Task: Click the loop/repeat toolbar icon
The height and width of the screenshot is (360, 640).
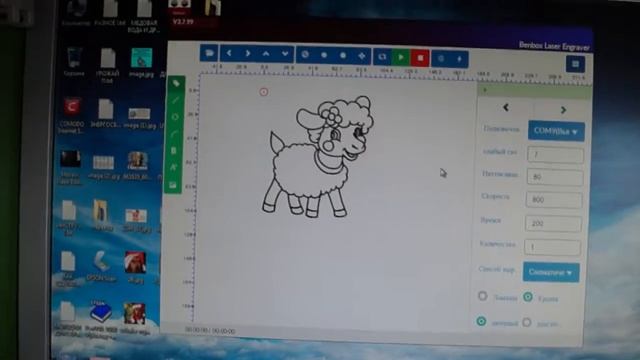Action: pyautogui.click(x=382, y=57)
